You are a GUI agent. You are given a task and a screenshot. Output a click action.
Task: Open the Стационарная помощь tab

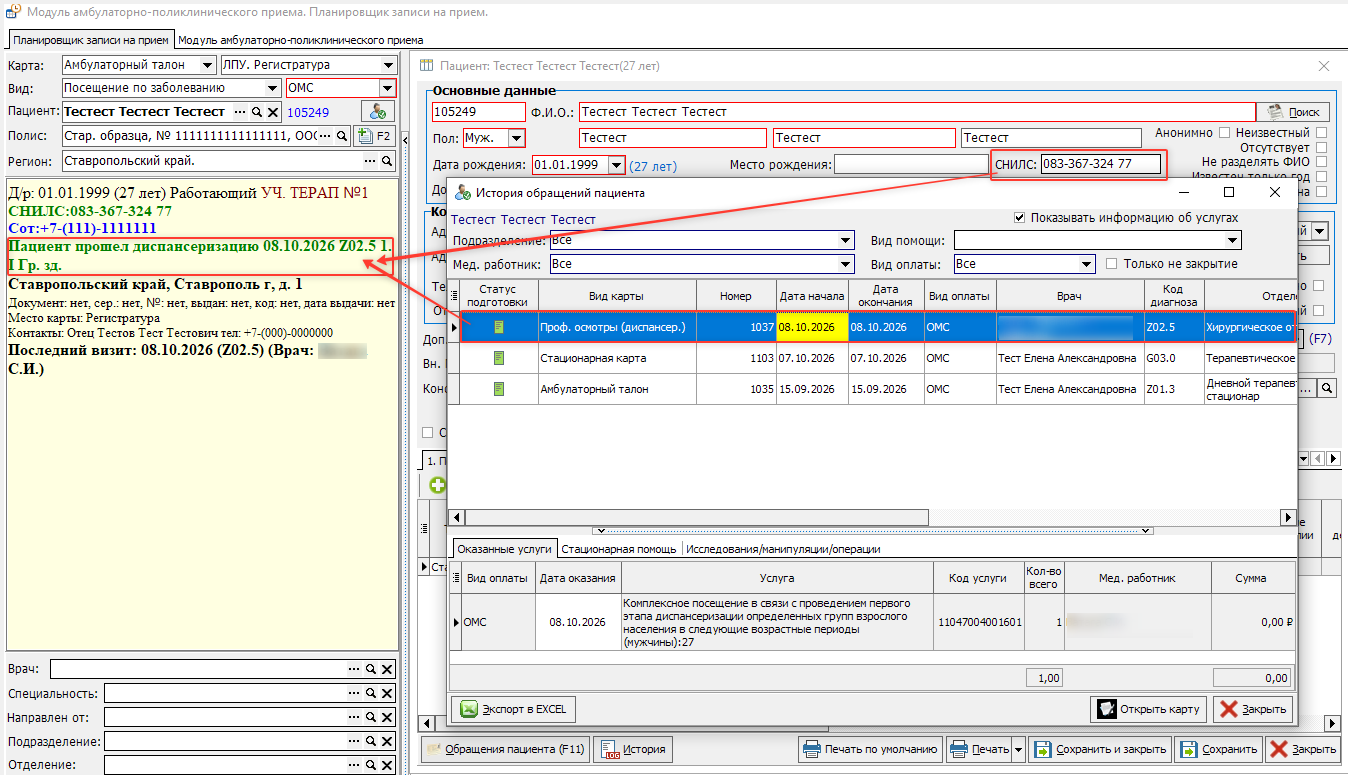(x=620, y=549)
